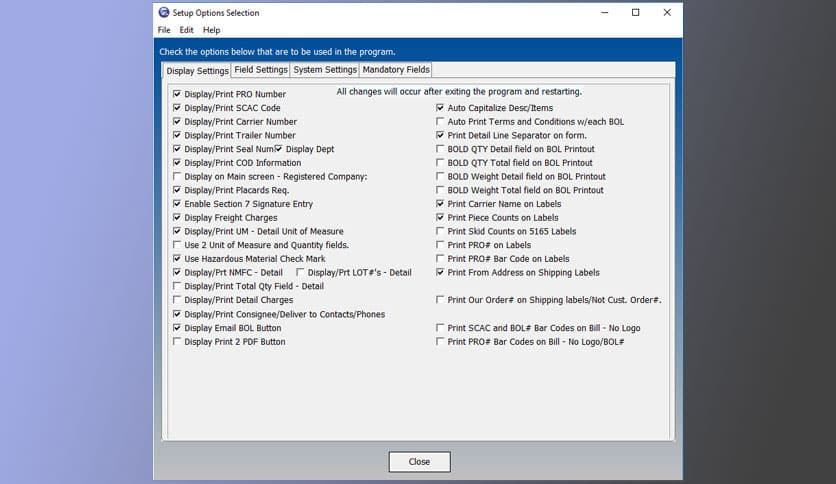Select the Display Settings tab
Image resolution: width=836 pixels, height=484 pixels.
tap(197, 71)
